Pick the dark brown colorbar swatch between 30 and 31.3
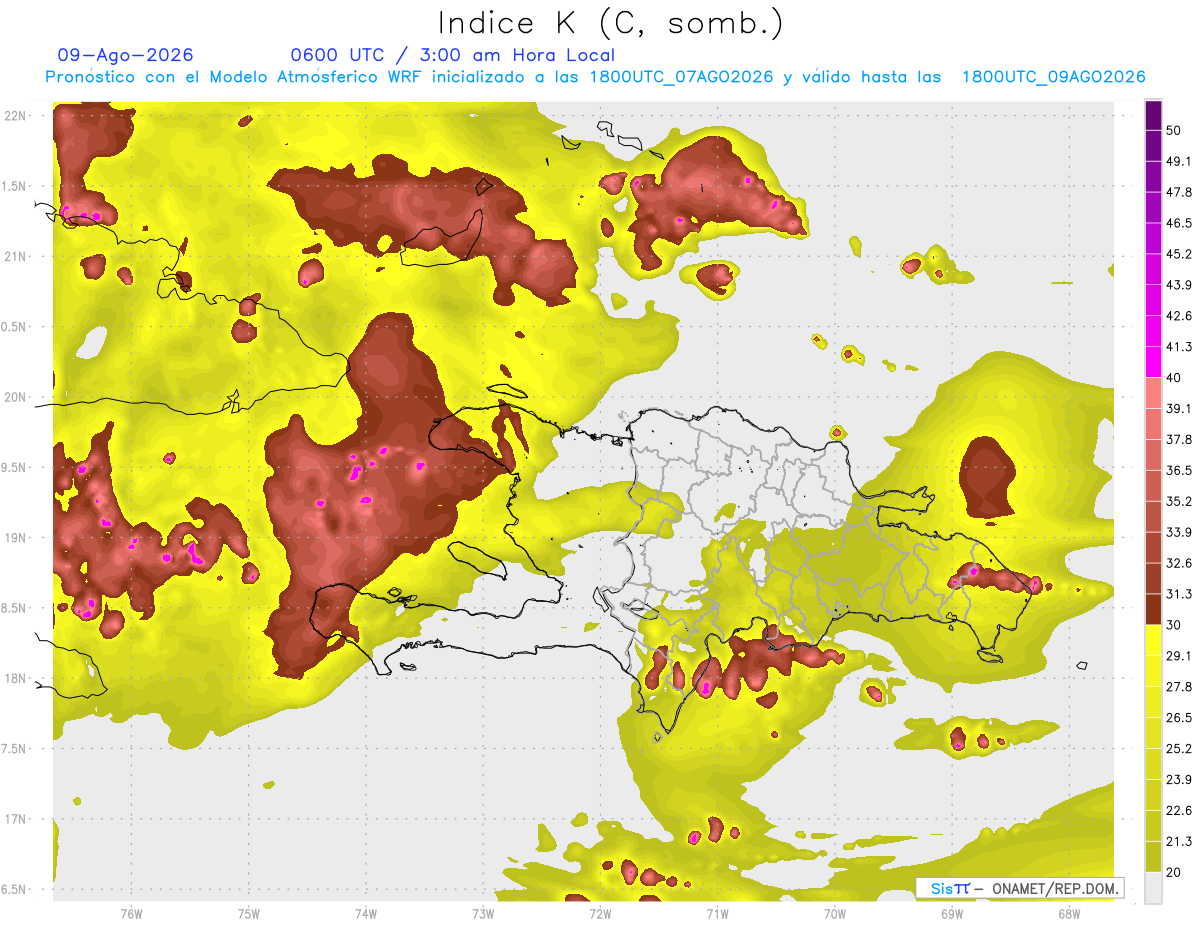This screenshot has height=927, width=1200. pos(1153,609)
